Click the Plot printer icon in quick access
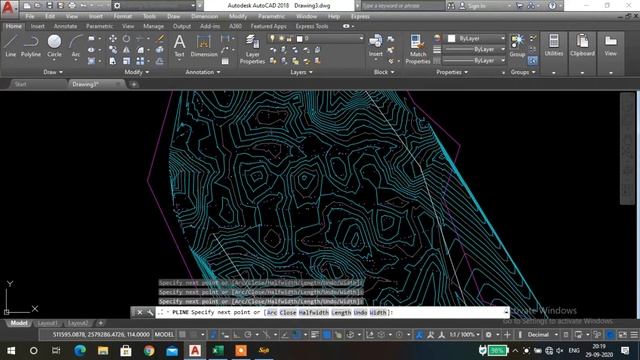 click(72, 6)
